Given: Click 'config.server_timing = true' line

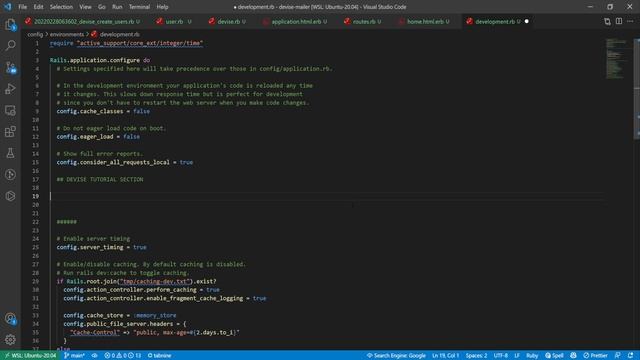Looking at the screenshot, I should [102, 247].
